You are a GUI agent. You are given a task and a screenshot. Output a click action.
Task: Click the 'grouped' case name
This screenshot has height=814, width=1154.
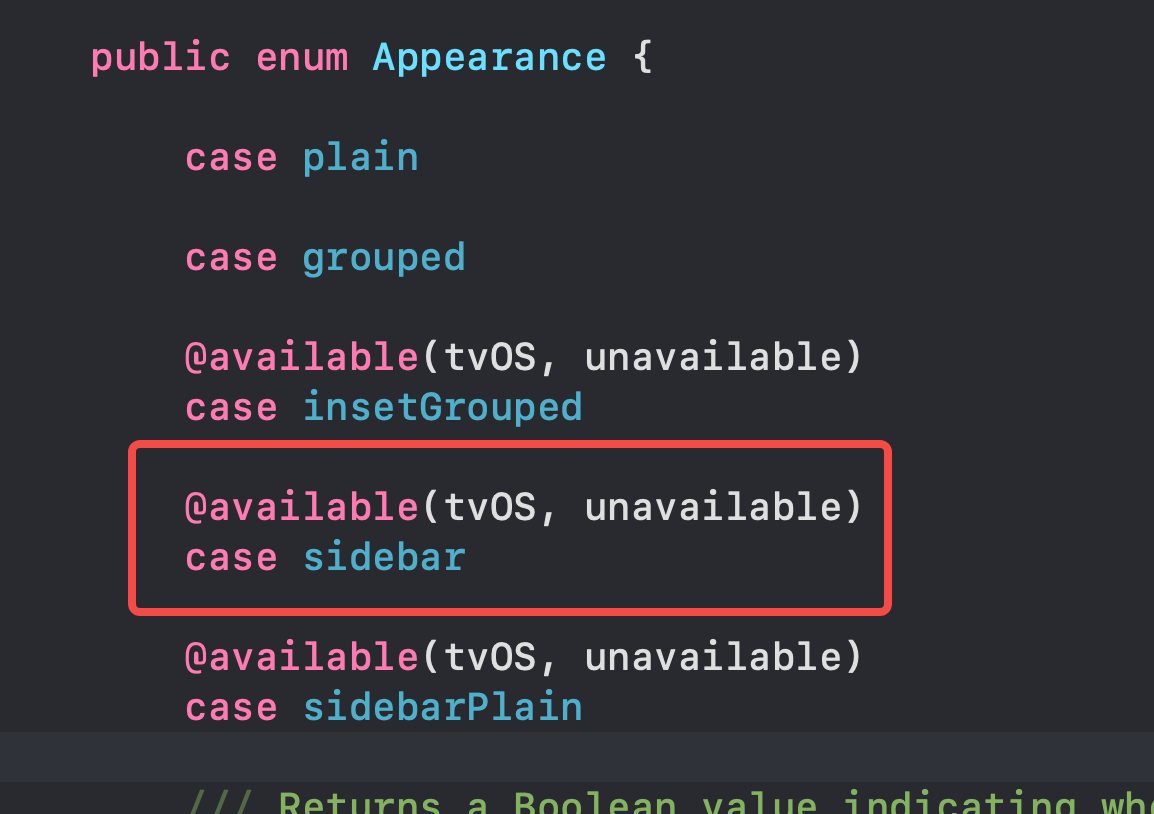pyautogui.click(x=384, y=258)
